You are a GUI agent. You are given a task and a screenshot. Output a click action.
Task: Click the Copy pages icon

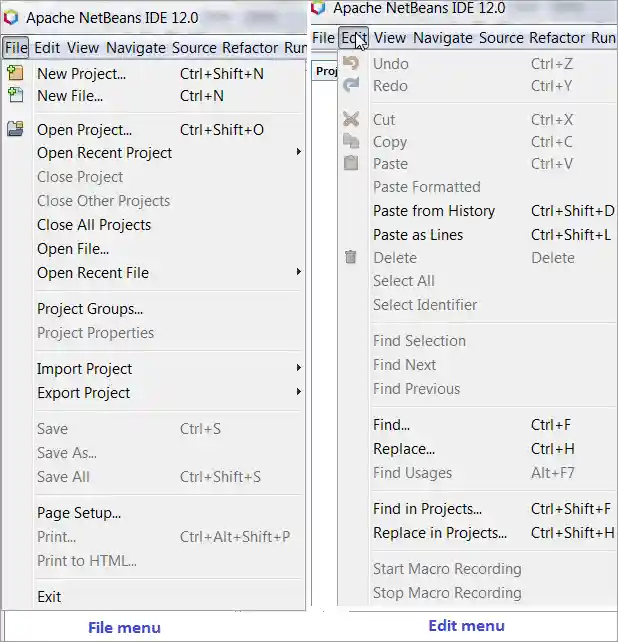click(x=351, y=141)
